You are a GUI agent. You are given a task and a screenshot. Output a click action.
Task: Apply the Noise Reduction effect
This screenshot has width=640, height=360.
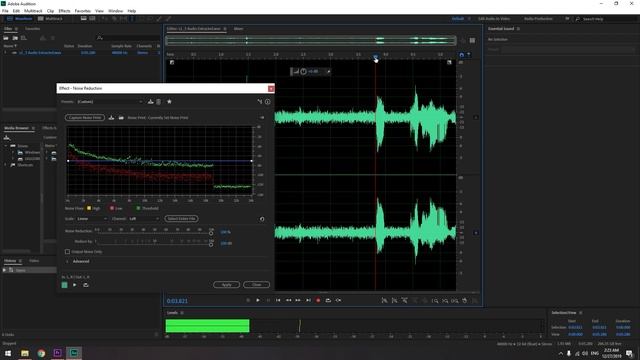(x=226, y=284)
